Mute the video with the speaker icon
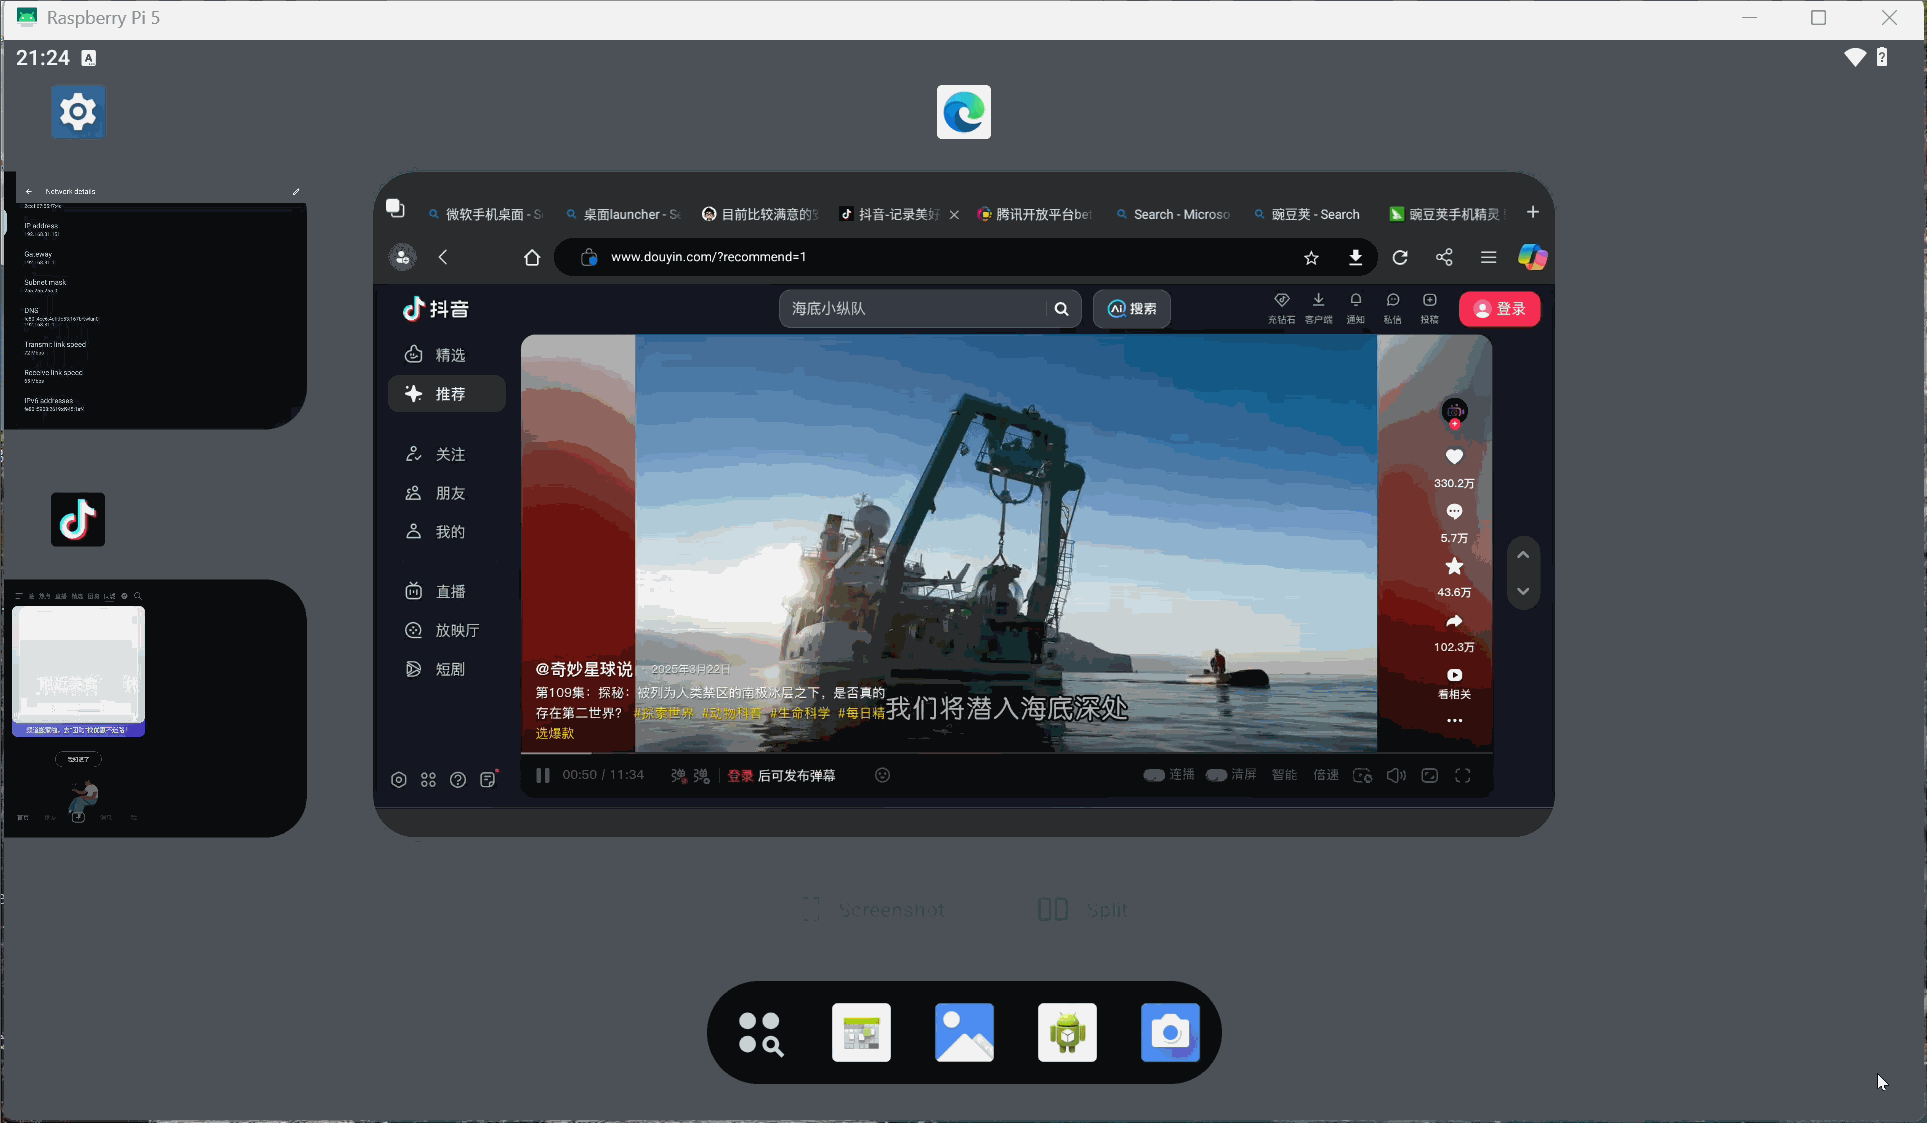Screen dimensions: 1927x1123 tap(1396, 776)
